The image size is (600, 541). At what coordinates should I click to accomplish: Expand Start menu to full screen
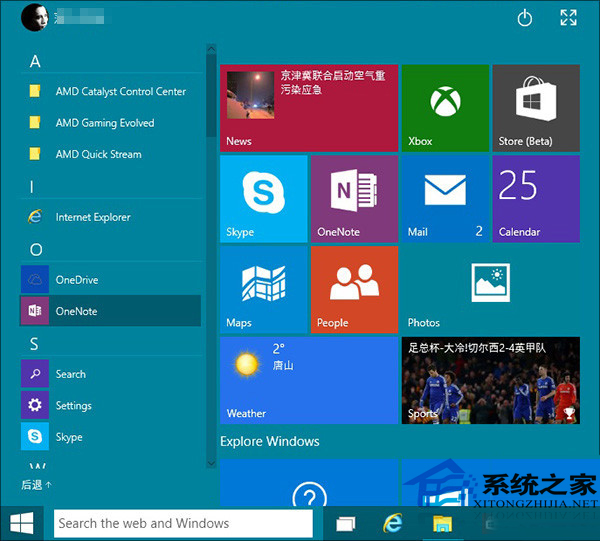[x=568, y=17]
